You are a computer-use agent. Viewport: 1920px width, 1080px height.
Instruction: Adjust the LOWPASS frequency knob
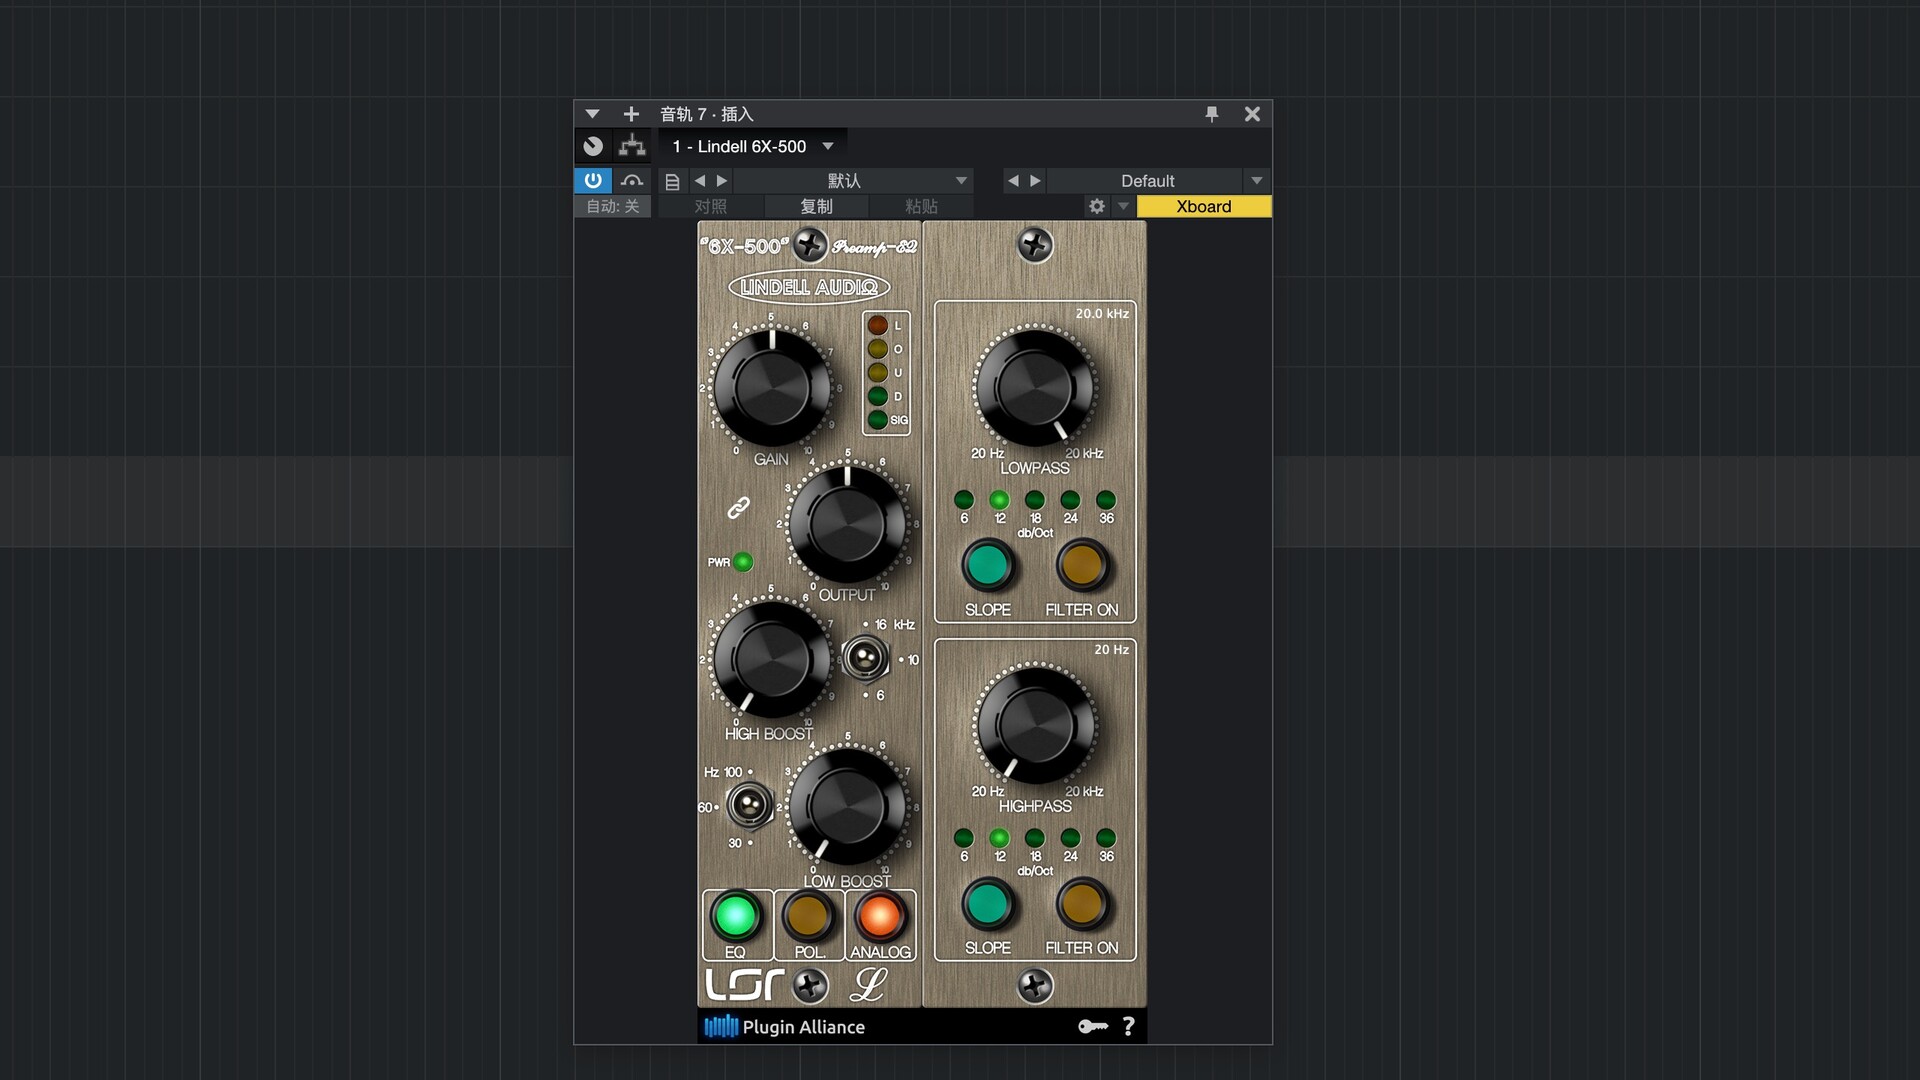point(1035,387)
